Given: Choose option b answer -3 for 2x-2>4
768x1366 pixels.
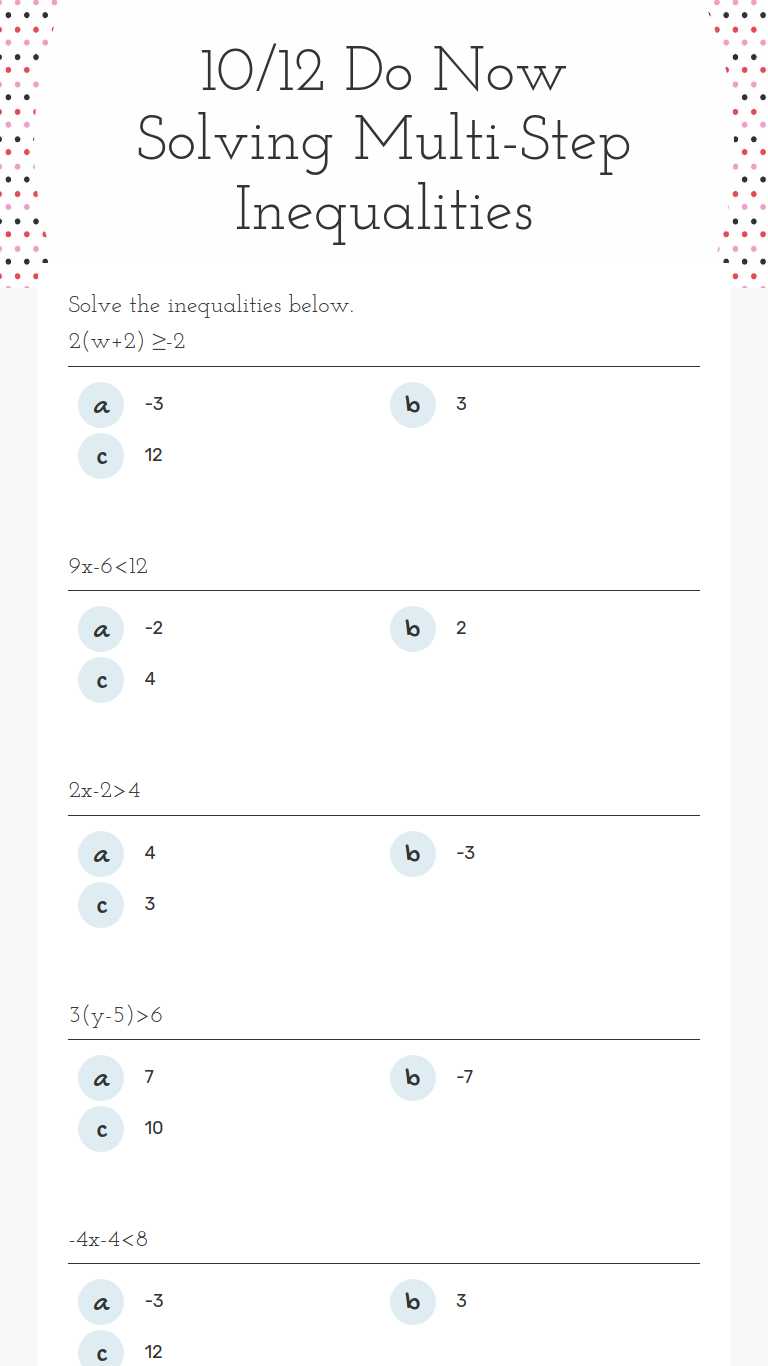Looking at the screenshot, I should pos(413,854).
